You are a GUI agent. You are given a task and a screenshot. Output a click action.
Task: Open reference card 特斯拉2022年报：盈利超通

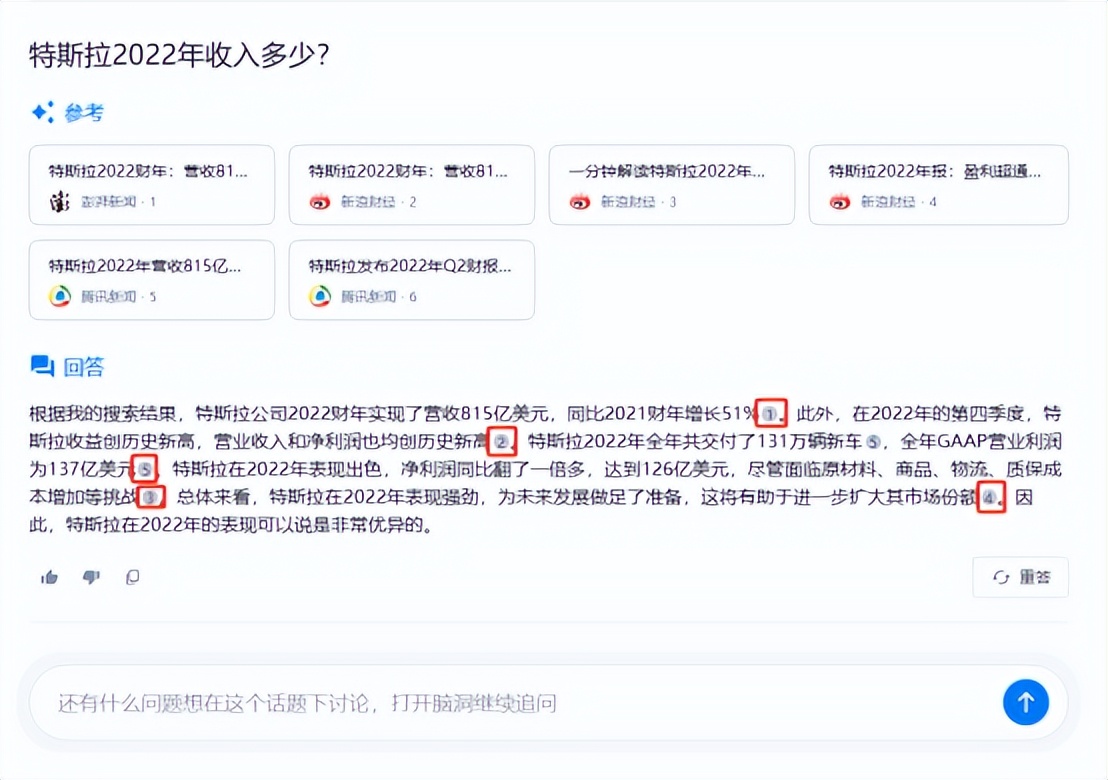click(x=938, y=184)
